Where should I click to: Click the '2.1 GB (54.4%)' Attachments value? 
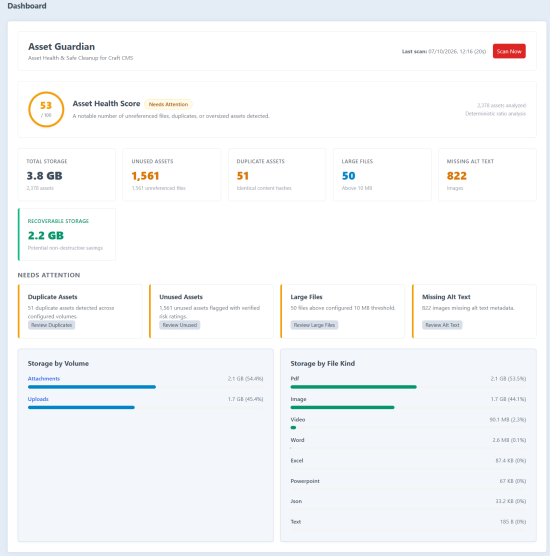pyautogui.click(x=245, y=379)
